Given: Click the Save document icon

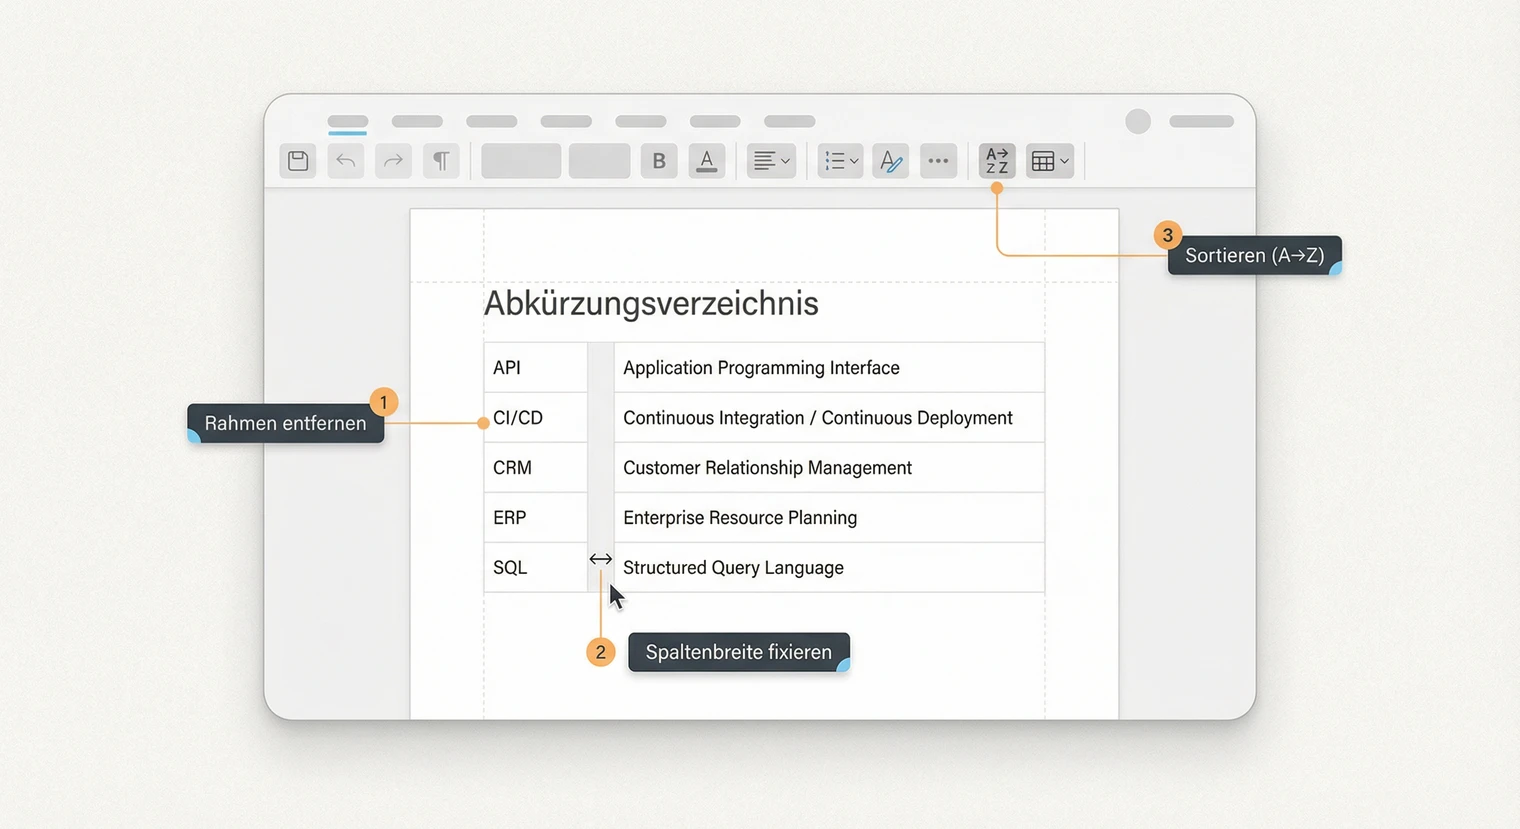Looking at the screenshot, I should coord(298,161).
